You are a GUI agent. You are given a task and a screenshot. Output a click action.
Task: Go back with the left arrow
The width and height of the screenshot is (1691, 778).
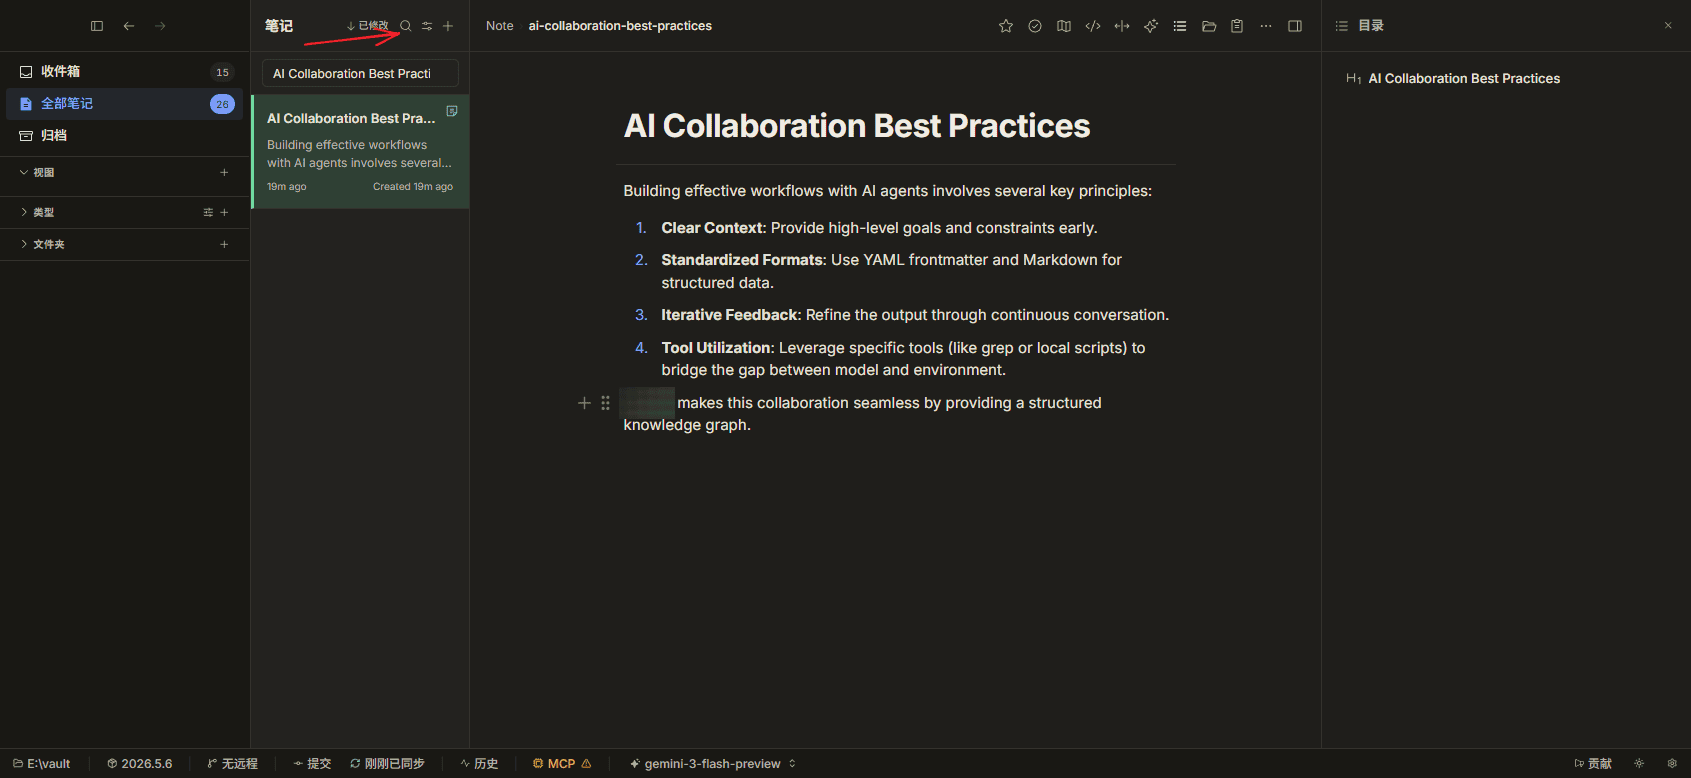pos(129,26)
